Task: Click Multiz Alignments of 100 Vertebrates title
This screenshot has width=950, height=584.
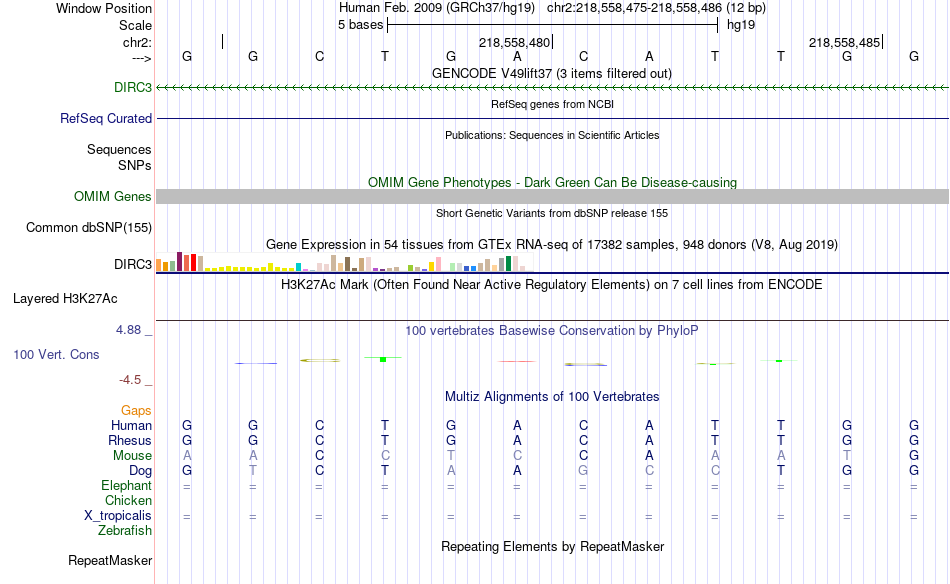Action: tap(552, 397)
